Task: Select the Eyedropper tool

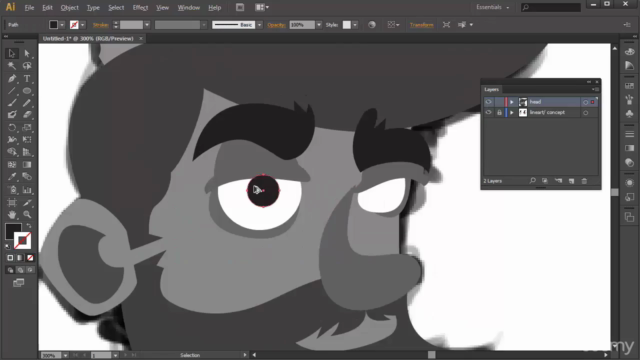Action: click(x=11, y=177)
